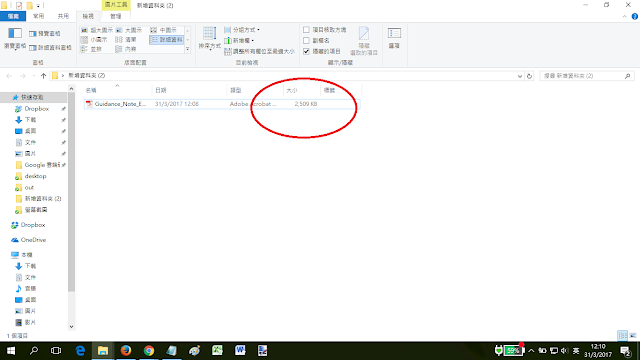This screenshot has height=360, width=640.
Task: Collapse the ribbon with the chevron
Action: [x=624, y=17]
